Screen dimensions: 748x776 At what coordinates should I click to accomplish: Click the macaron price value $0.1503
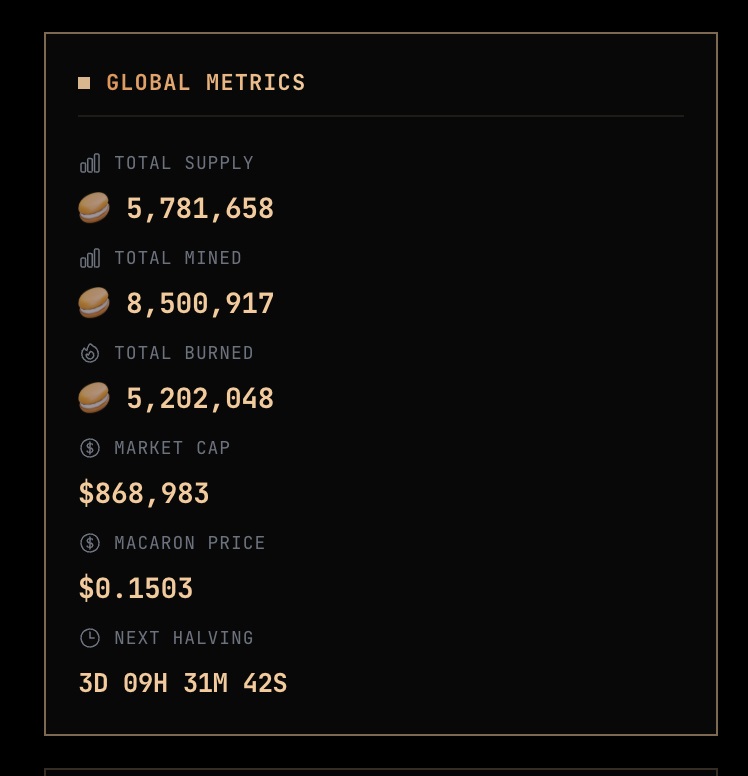coord(136,589)
